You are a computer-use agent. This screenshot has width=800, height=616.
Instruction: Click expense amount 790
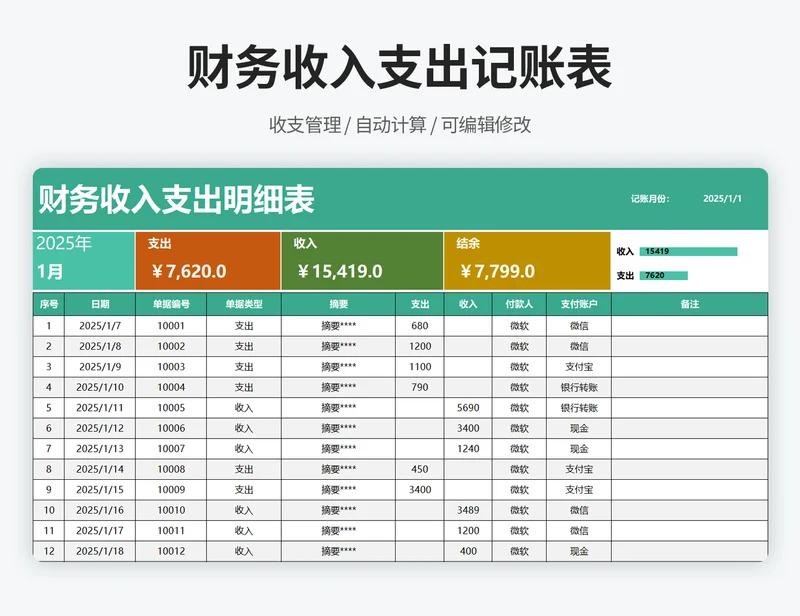pyautogui.click(x=420, y=387)
